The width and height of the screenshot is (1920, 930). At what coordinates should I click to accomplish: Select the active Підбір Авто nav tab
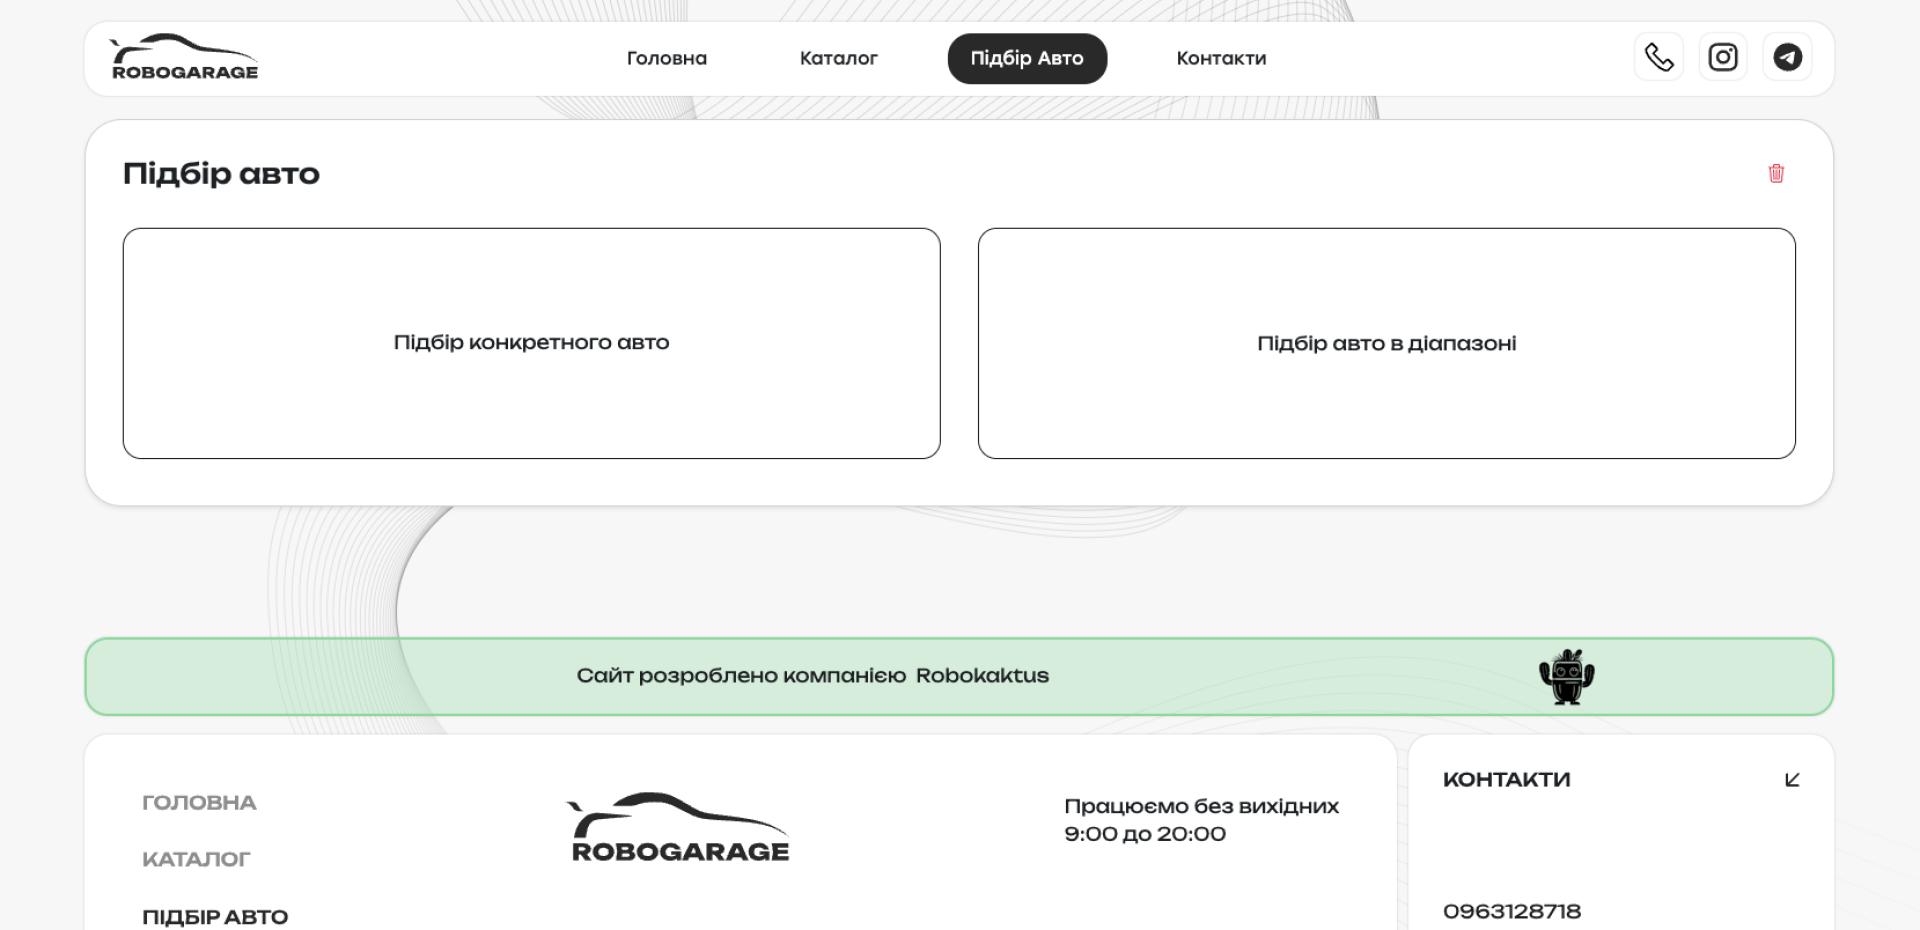(1027, 59)
